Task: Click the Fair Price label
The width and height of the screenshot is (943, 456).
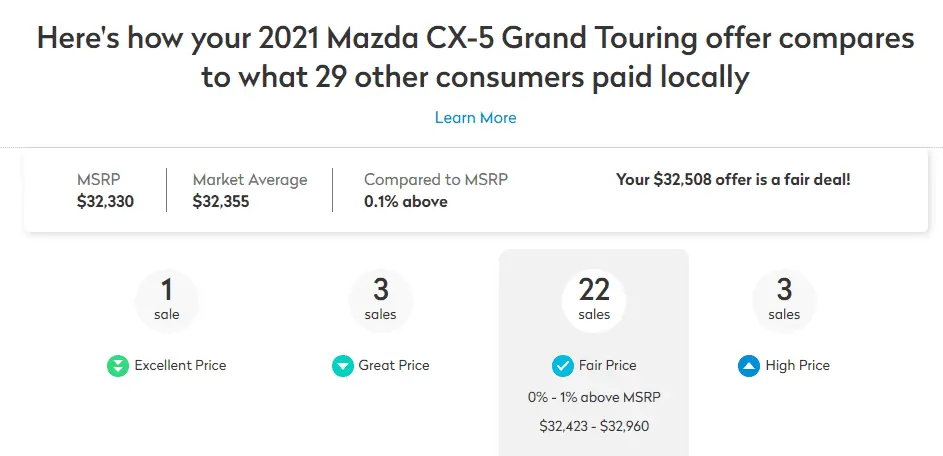Action: [x=607, y=366]
